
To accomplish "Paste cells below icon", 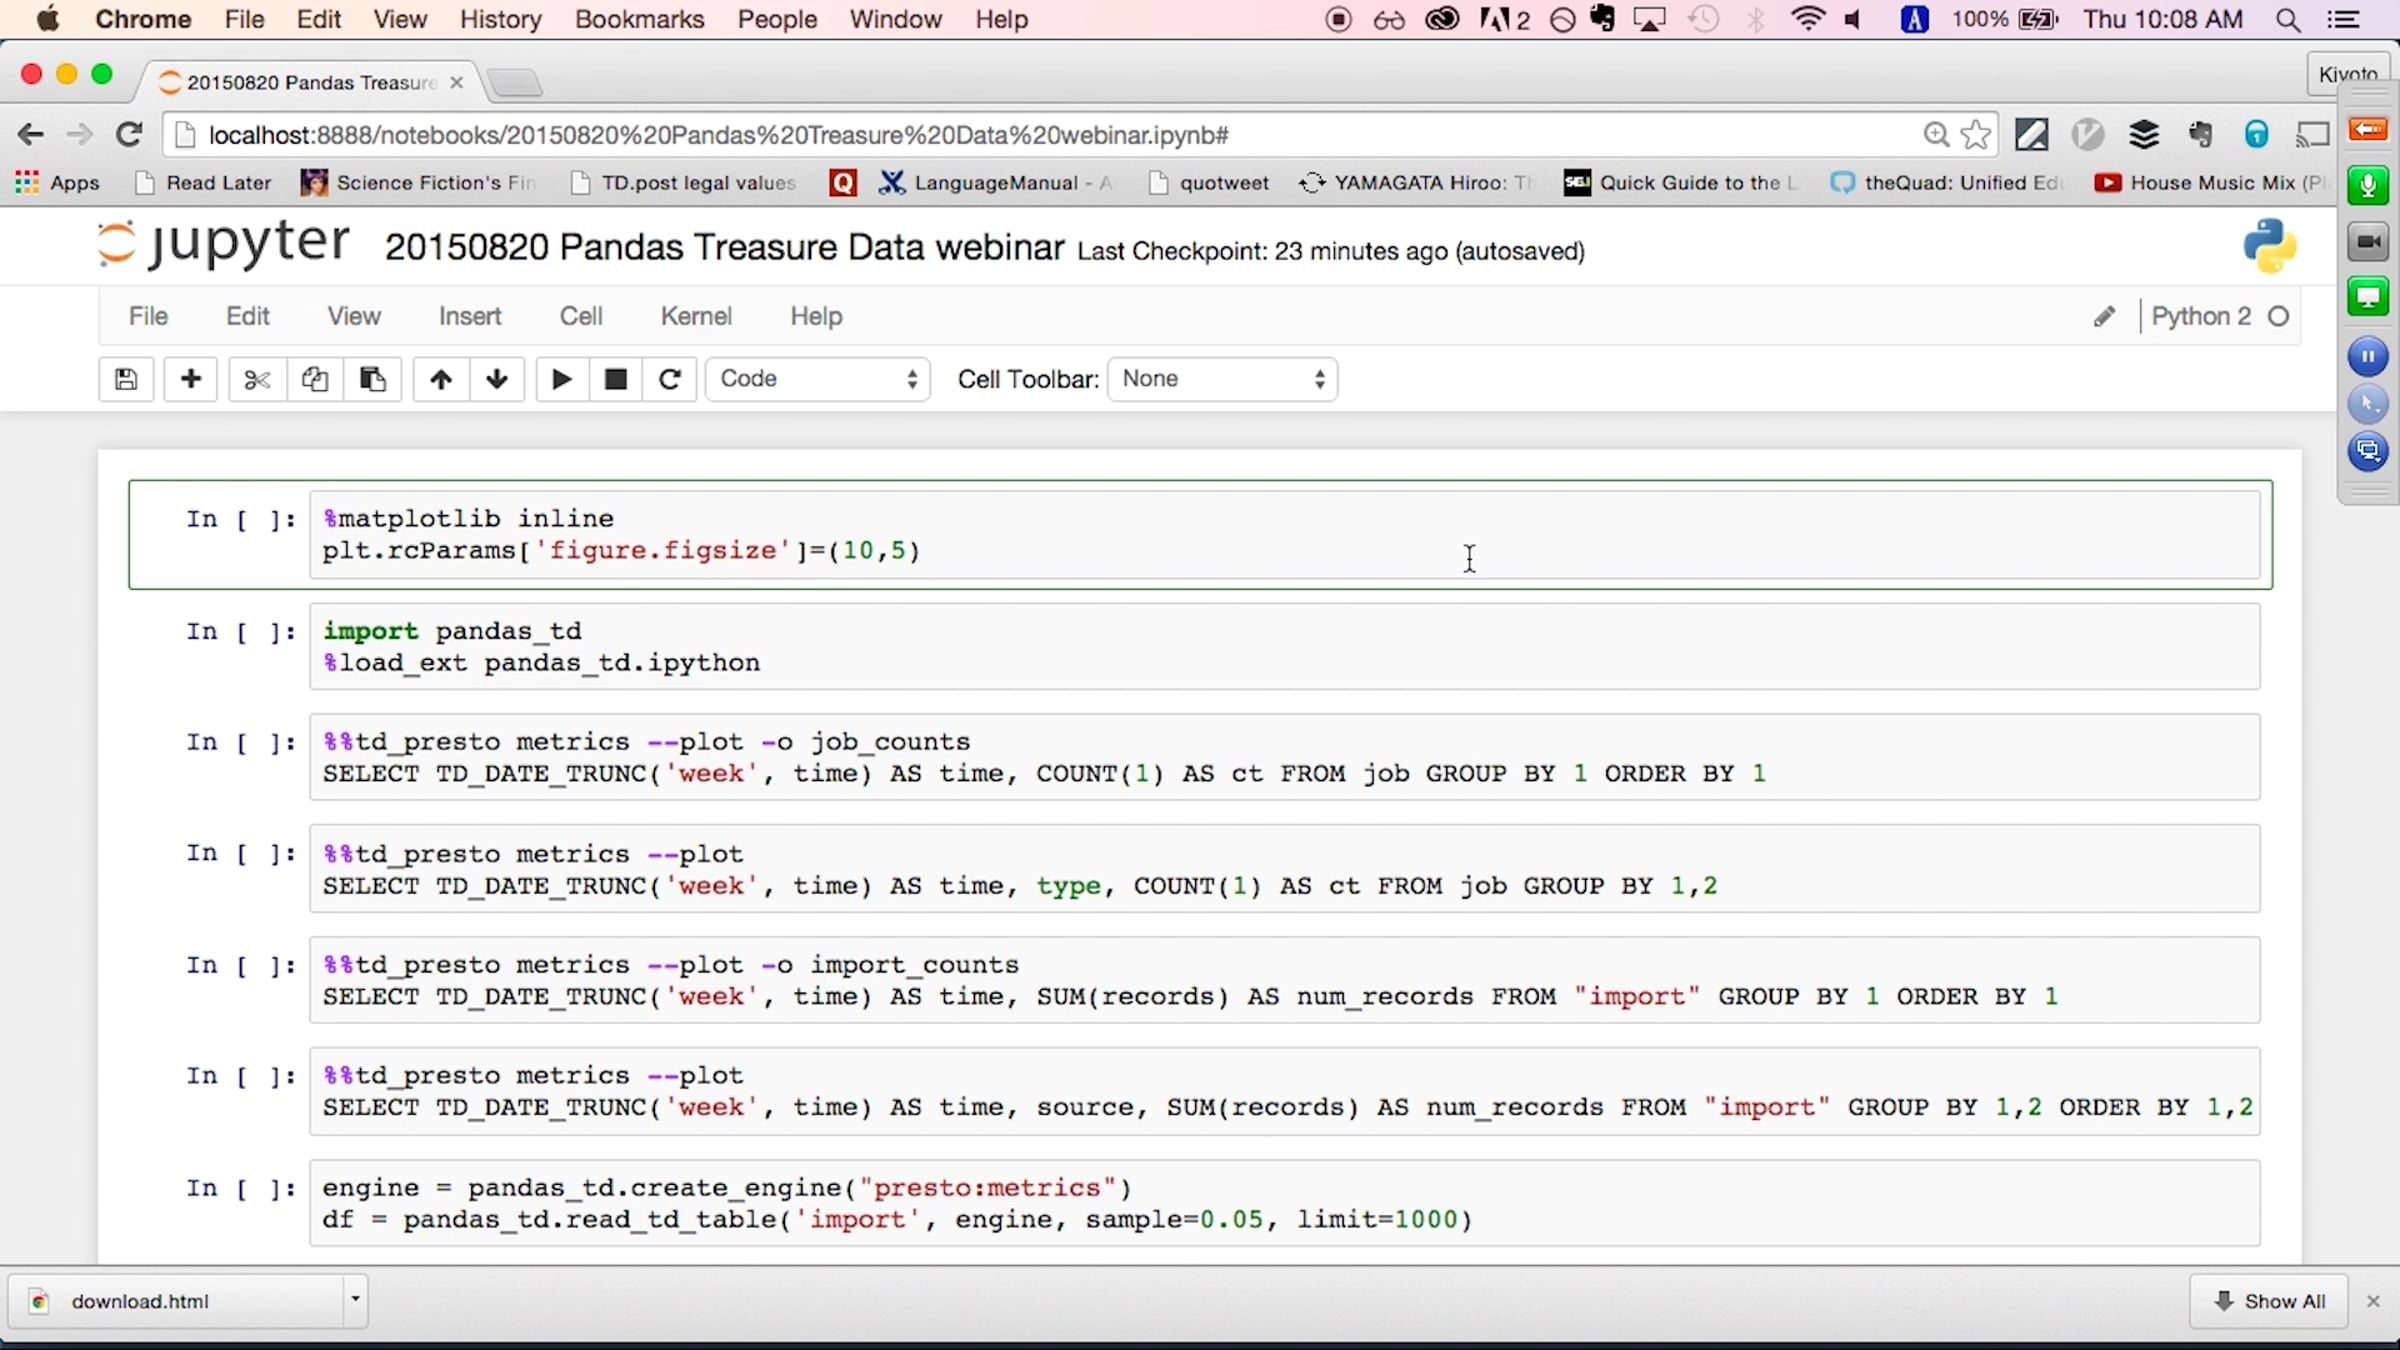I will click(373, 379).
